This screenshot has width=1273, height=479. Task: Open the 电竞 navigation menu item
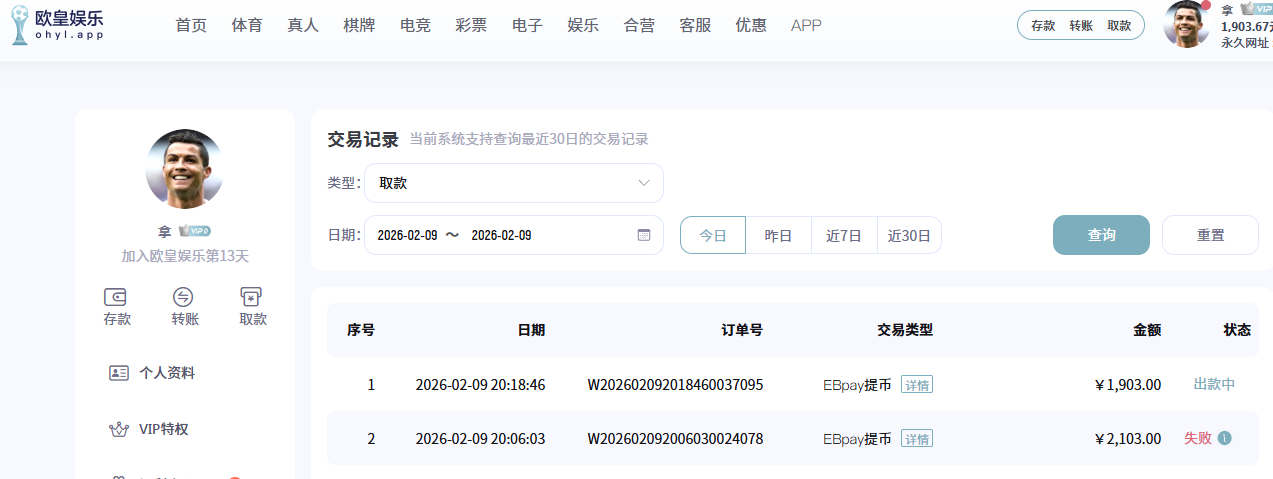[x=414, y=26]
